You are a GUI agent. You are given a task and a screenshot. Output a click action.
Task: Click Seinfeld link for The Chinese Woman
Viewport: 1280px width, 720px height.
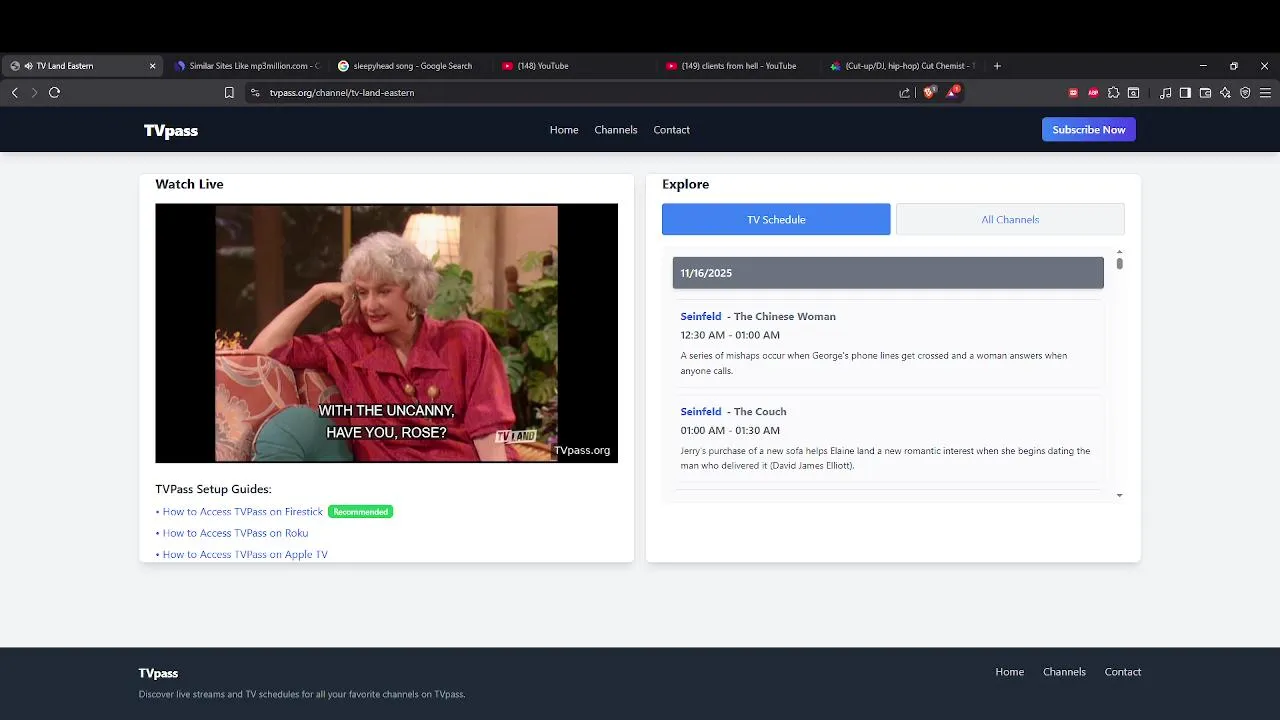click(701, 316)
